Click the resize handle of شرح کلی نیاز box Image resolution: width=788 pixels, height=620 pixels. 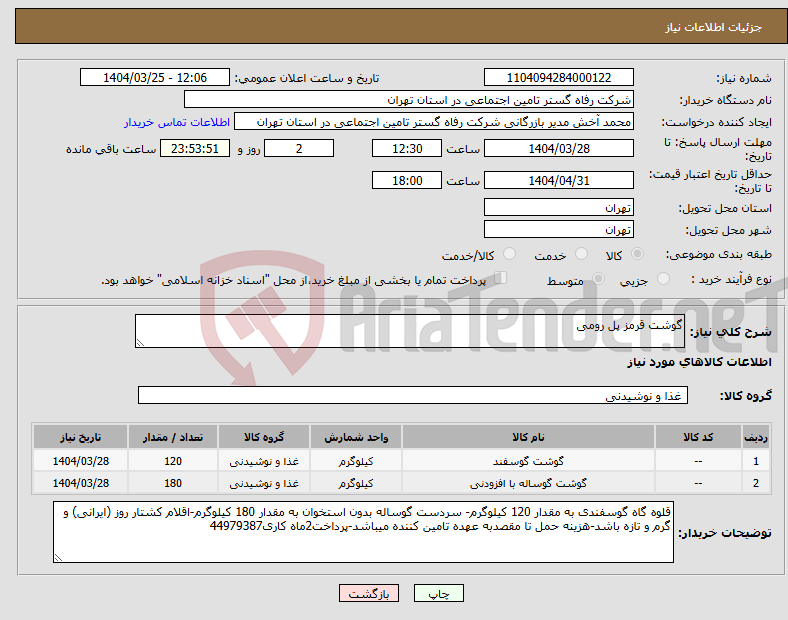pyautogui.click(x=140, y=343)
